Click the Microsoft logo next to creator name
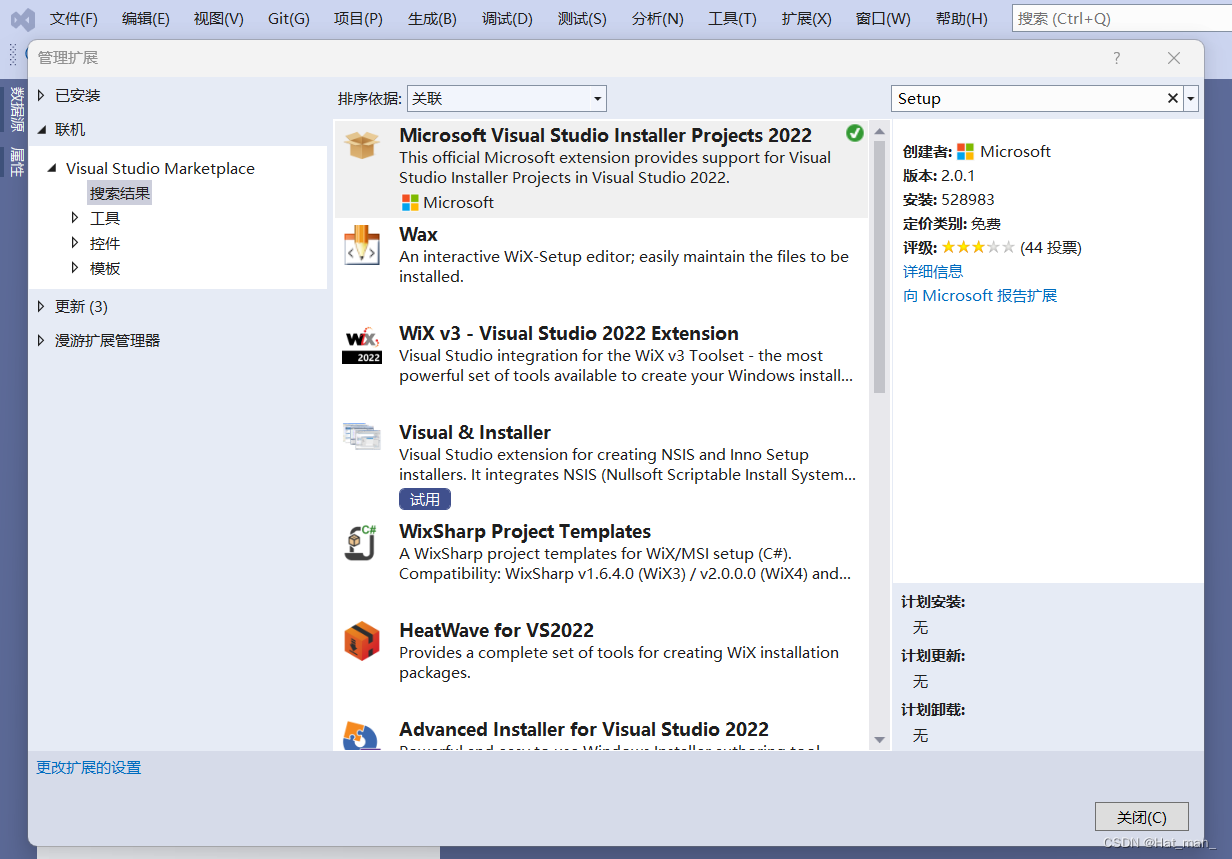Viewport: 1232px width, 859px height. click(x=968, y=151)
